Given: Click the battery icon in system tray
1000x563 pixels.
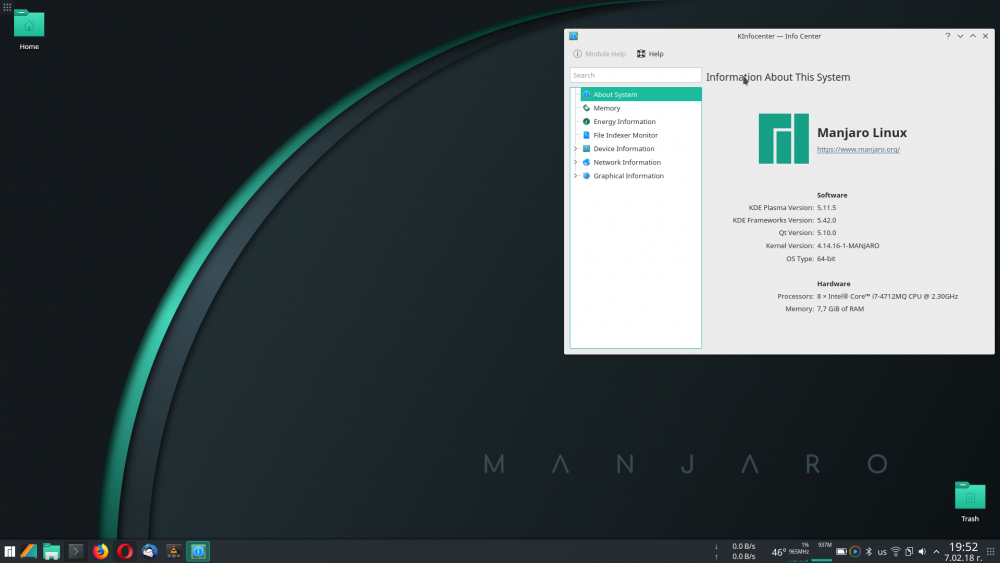Looking at the screenshot, I should 841,552.
